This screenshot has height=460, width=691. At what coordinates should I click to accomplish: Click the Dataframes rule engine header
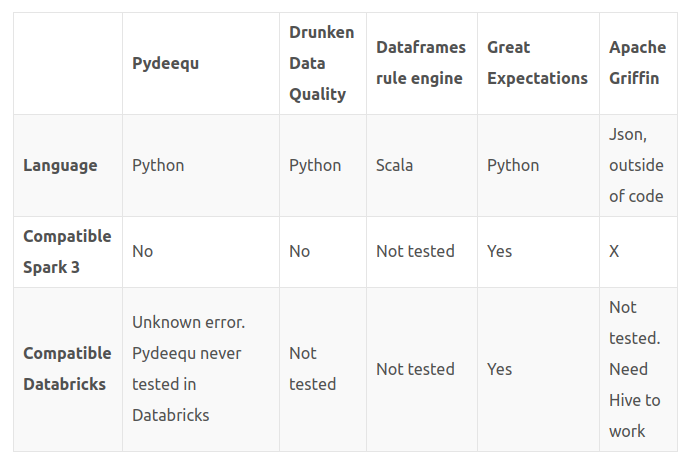[419, 63]
